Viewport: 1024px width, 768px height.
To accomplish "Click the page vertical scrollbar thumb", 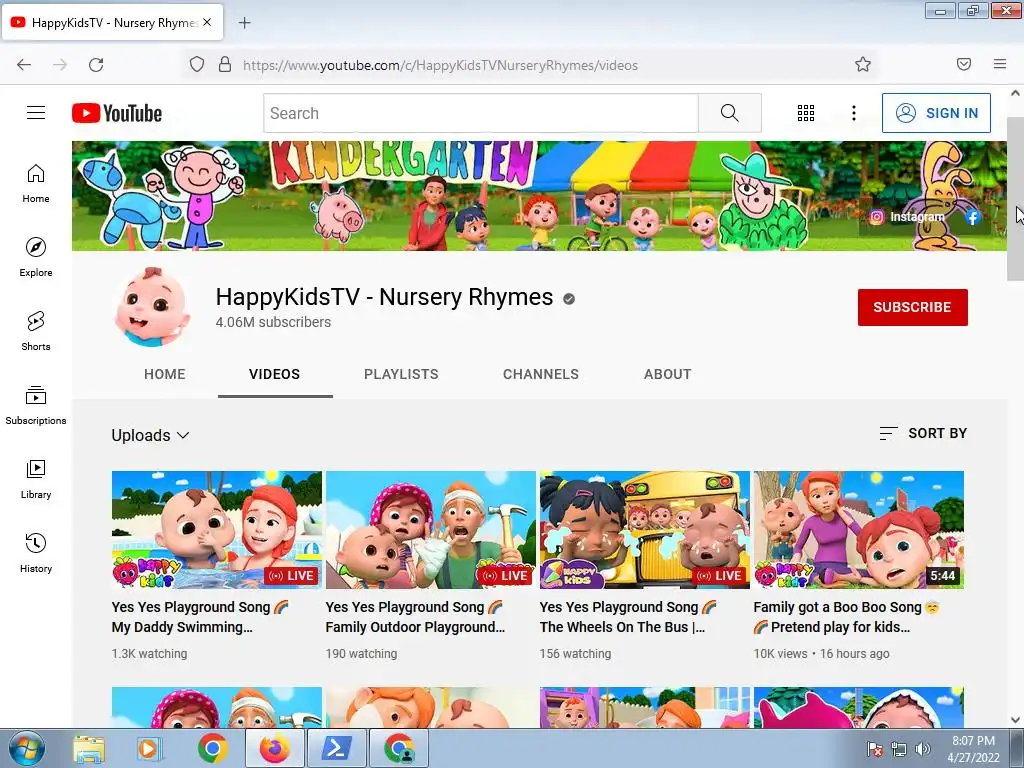I will pos(1015,199).
